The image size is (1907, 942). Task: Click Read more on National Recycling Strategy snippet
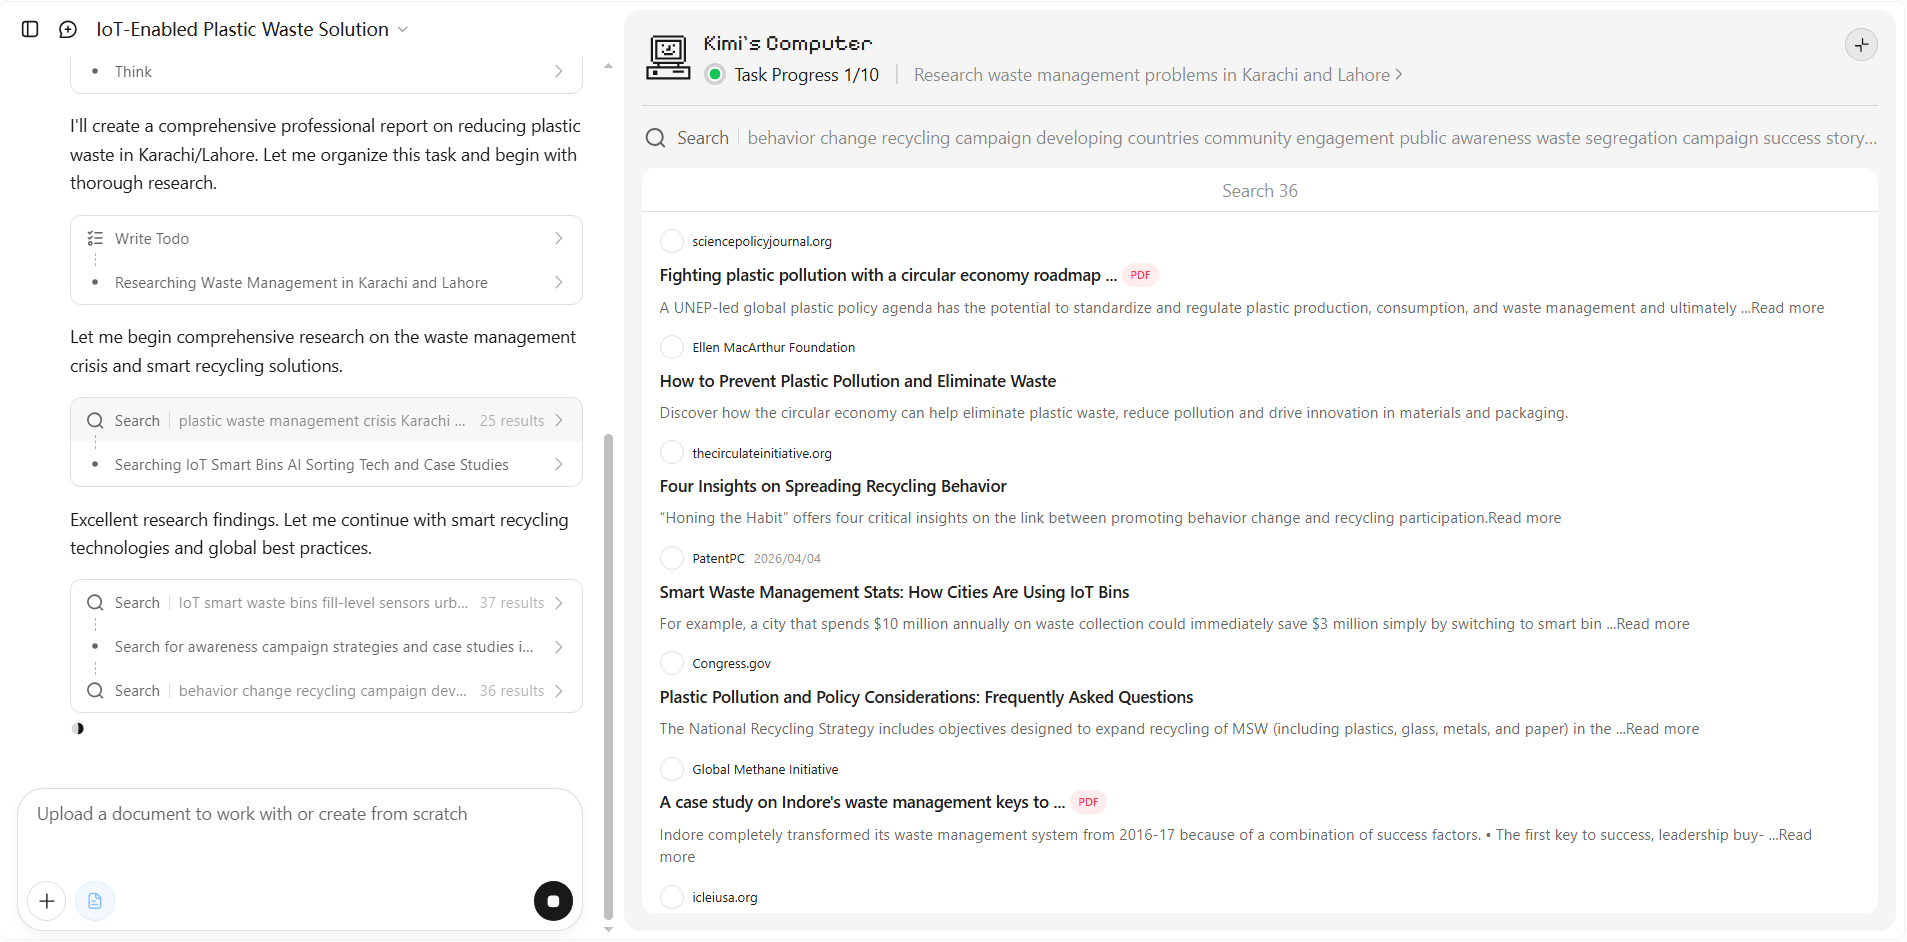1662,729
